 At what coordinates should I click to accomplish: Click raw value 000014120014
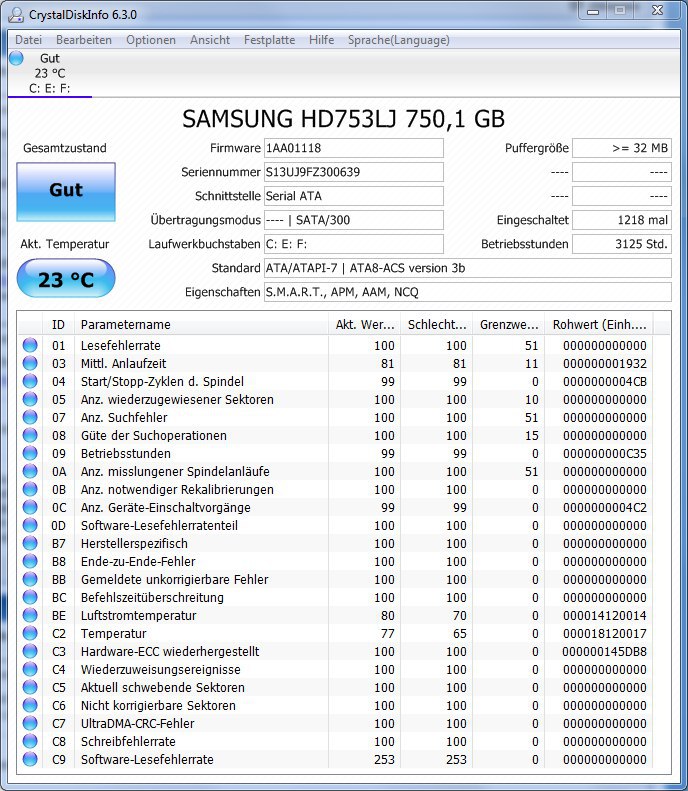coord(605,615)
